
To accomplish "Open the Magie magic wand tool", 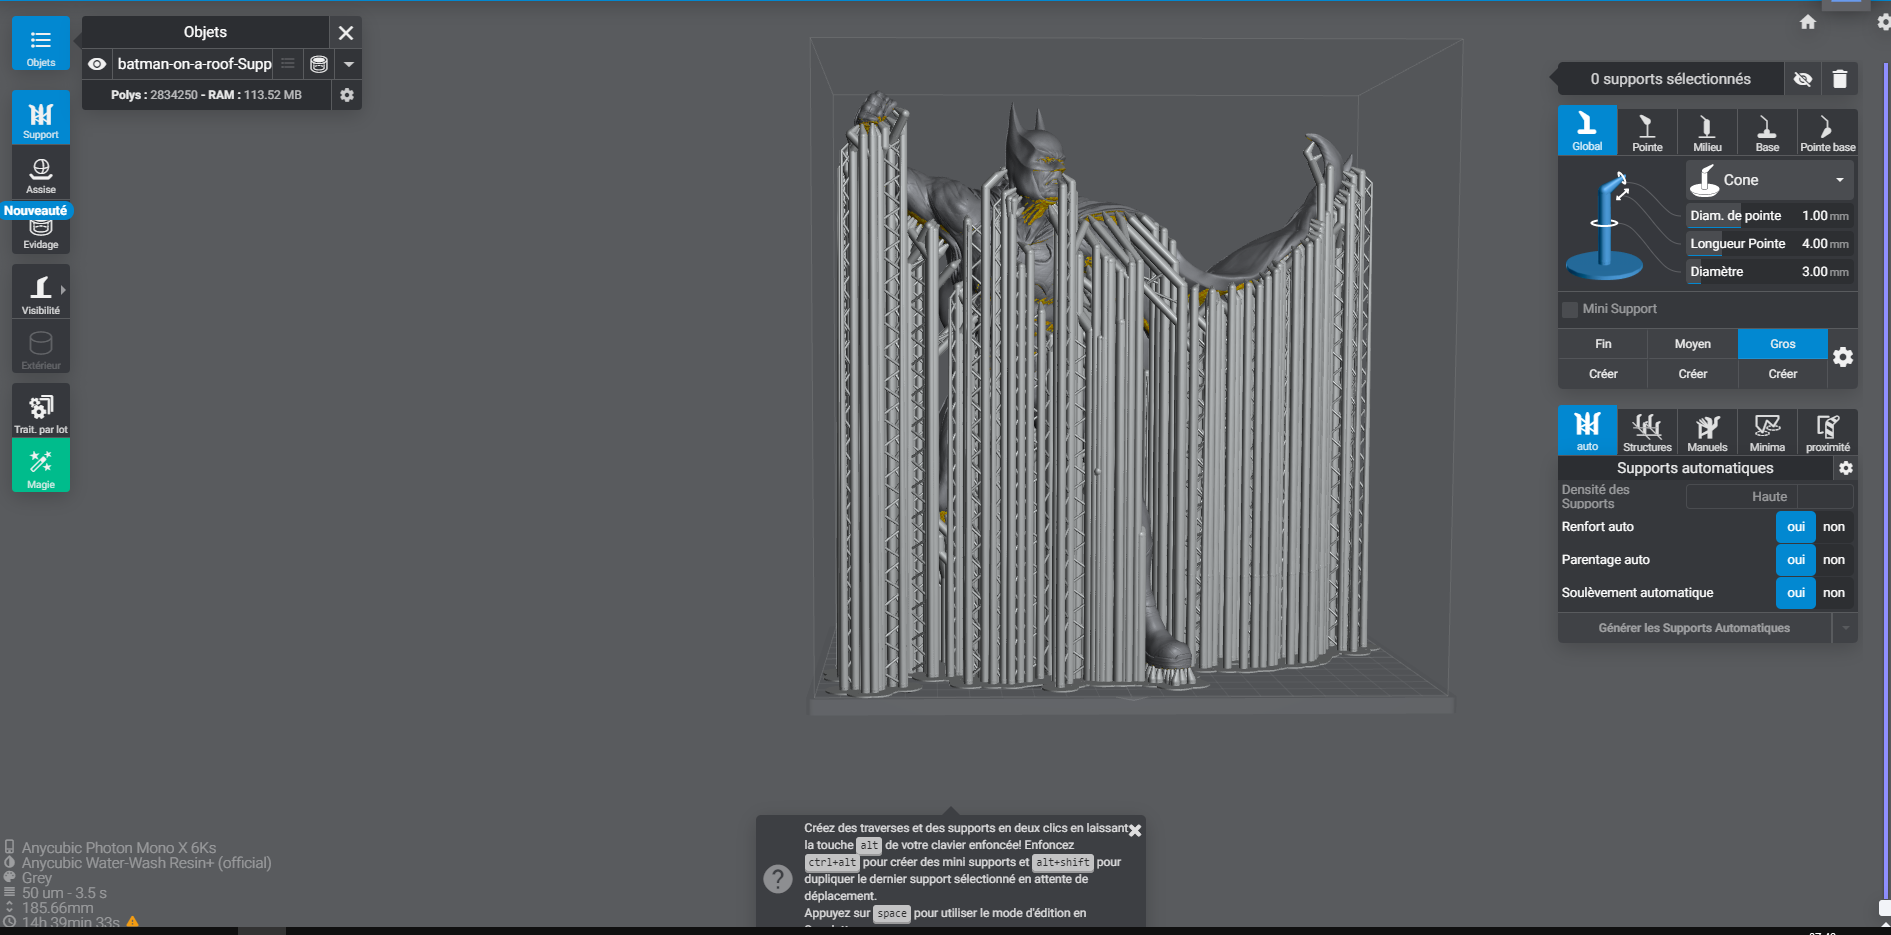I will click(x=41, y=466).
